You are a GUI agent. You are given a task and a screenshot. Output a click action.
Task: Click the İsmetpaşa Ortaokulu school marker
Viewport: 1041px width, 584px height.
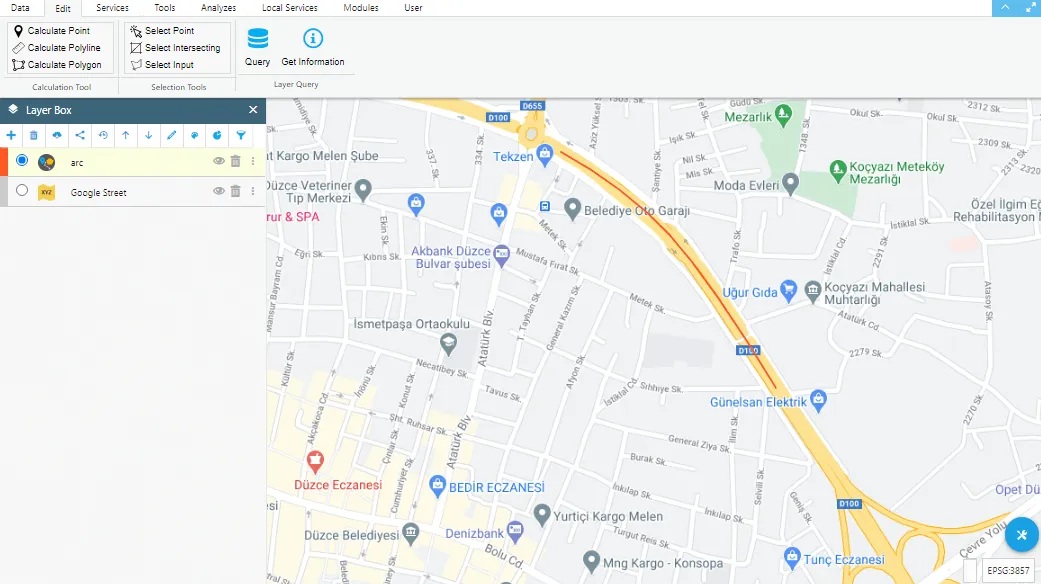448,342
